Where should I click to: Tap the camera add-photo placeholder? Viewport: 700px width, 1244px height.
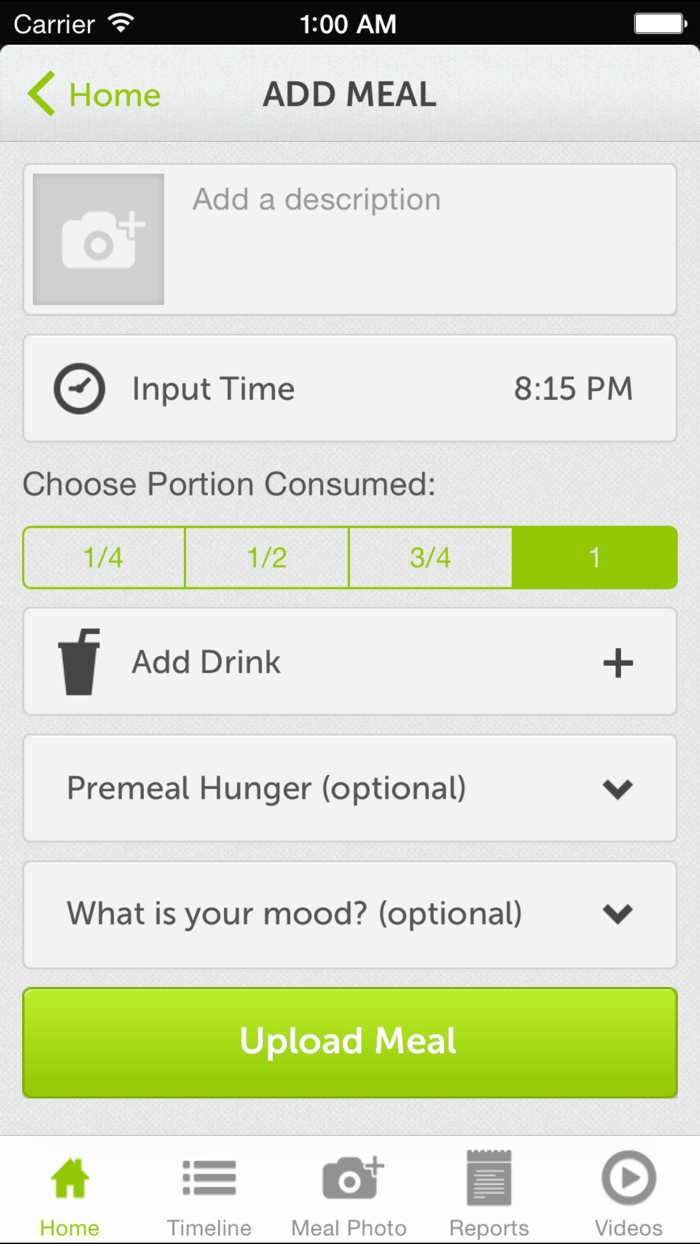tap(98, 239)
